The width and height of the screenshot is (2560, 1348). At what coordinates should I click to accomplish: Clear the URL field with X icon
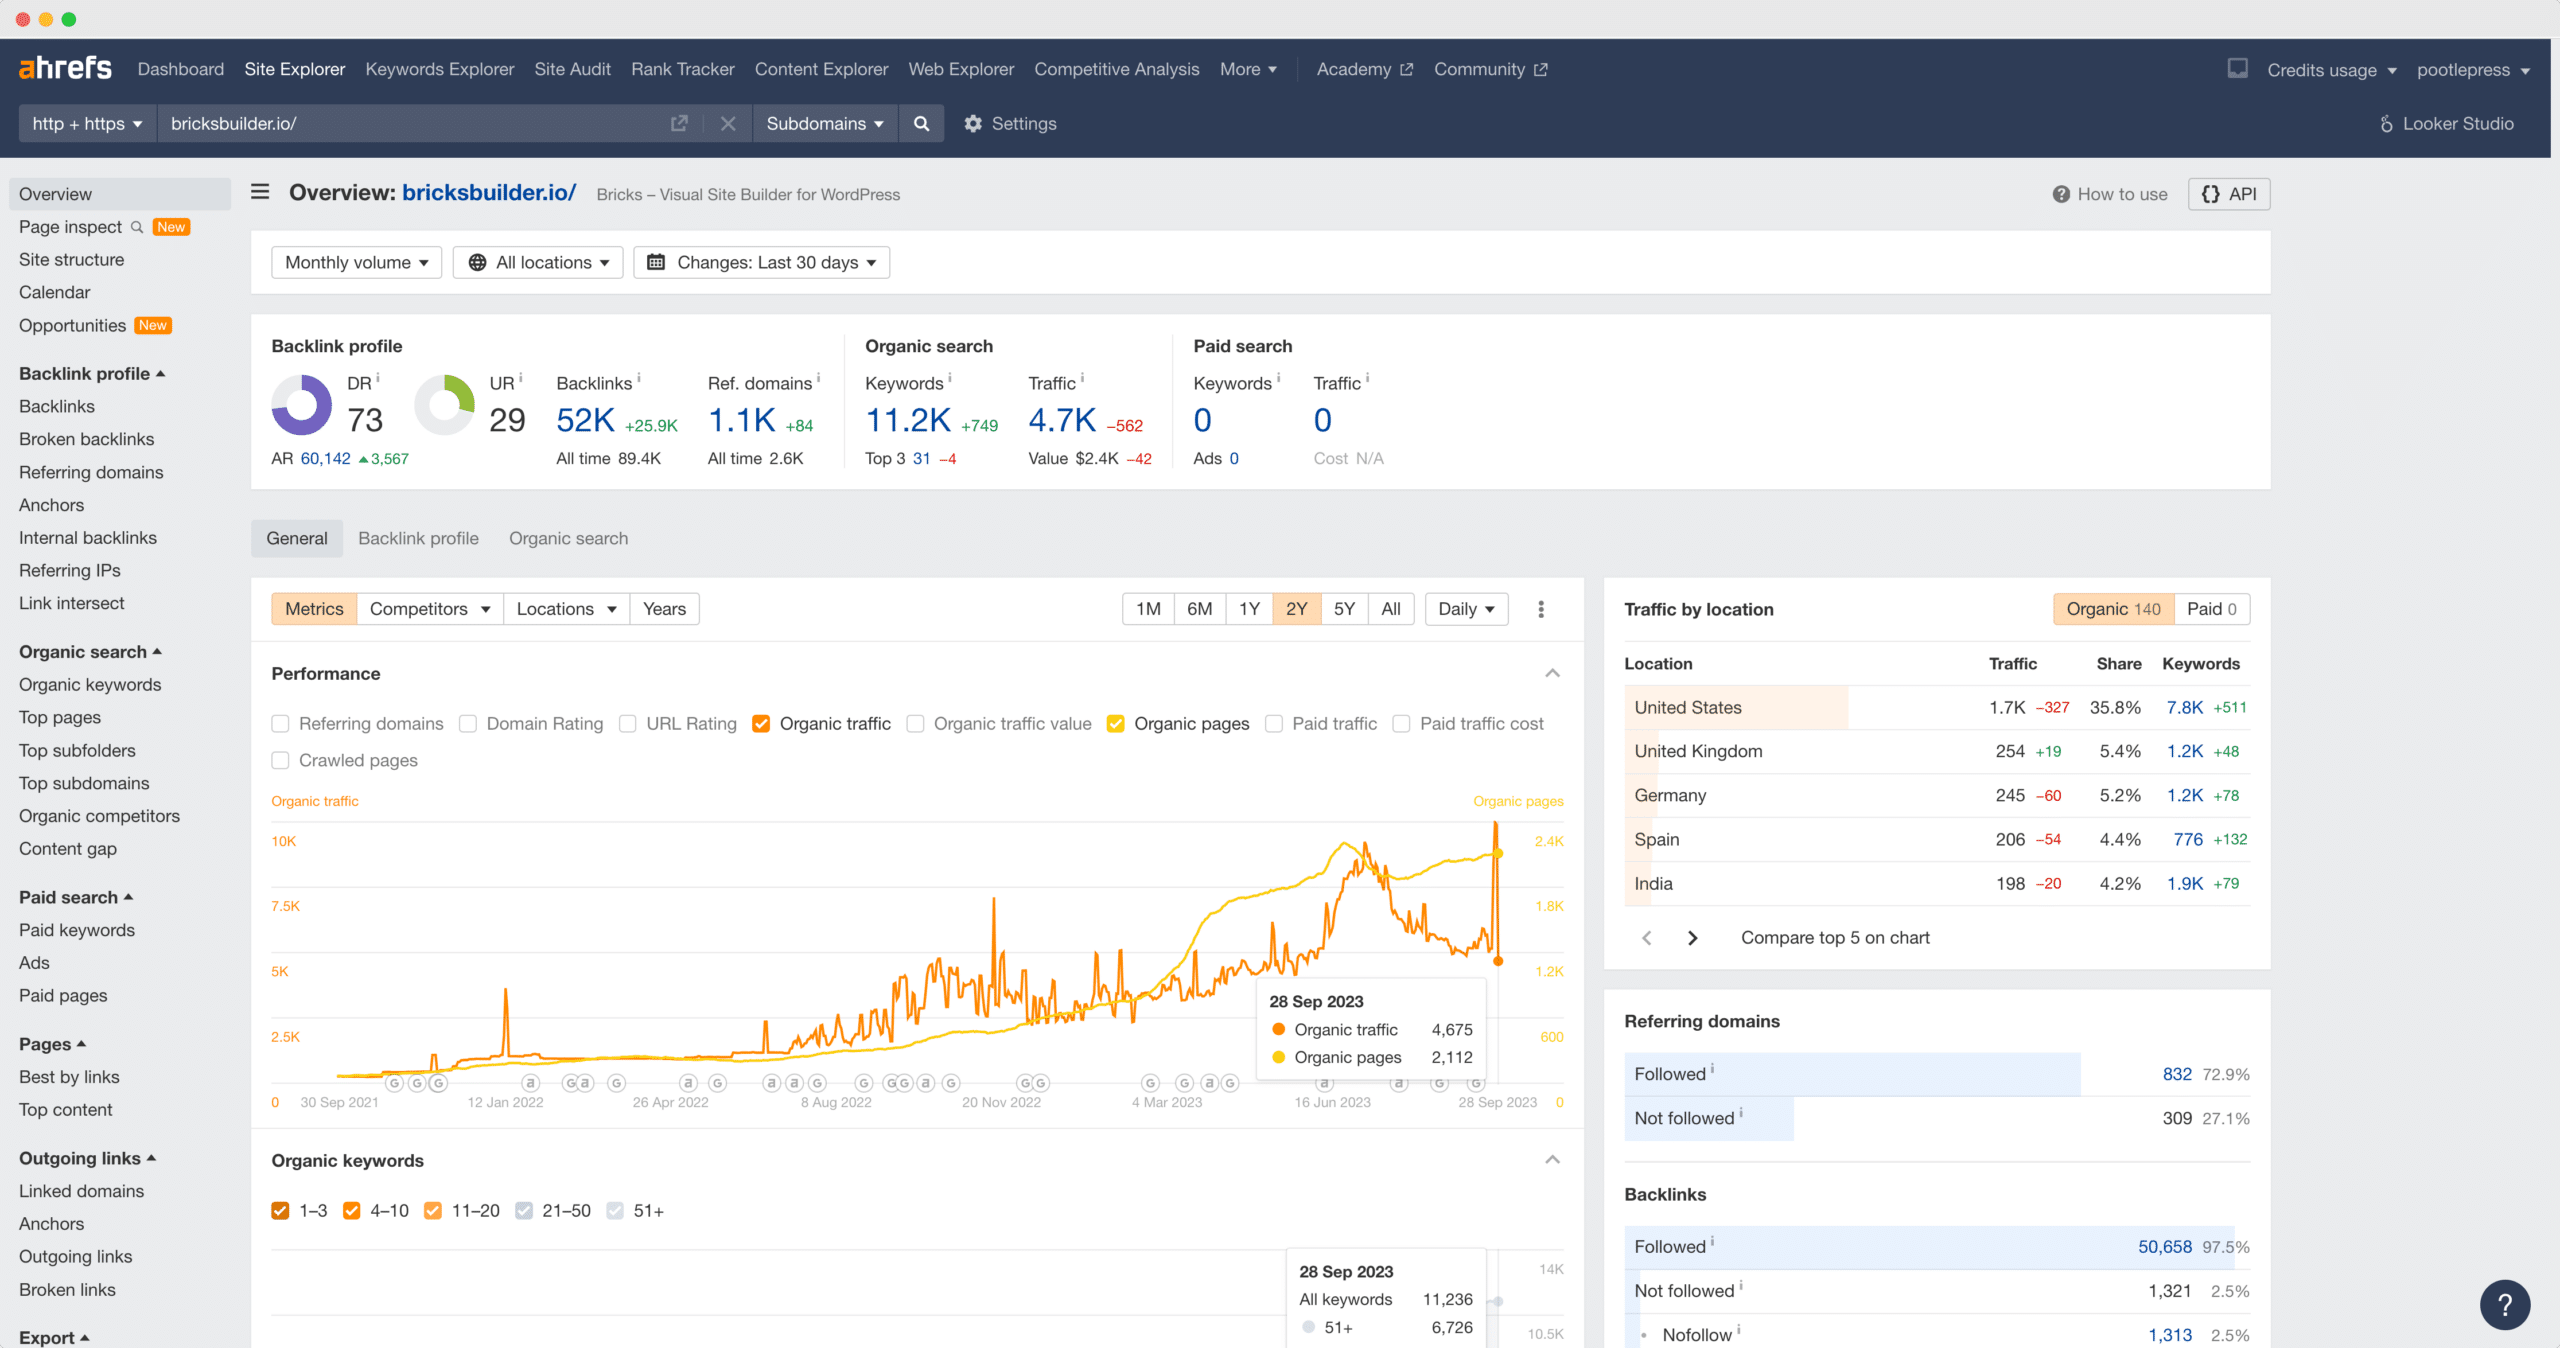(x=728, y=123)
